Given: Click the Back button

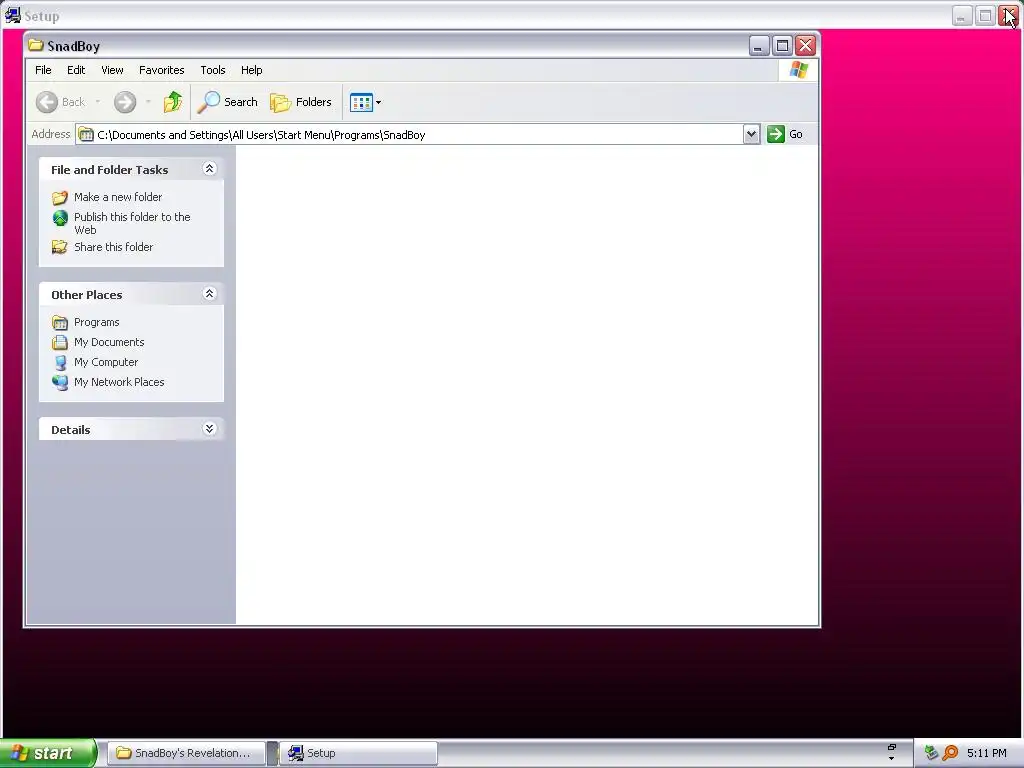Looking at the screenshot, I should click(60, 102).
